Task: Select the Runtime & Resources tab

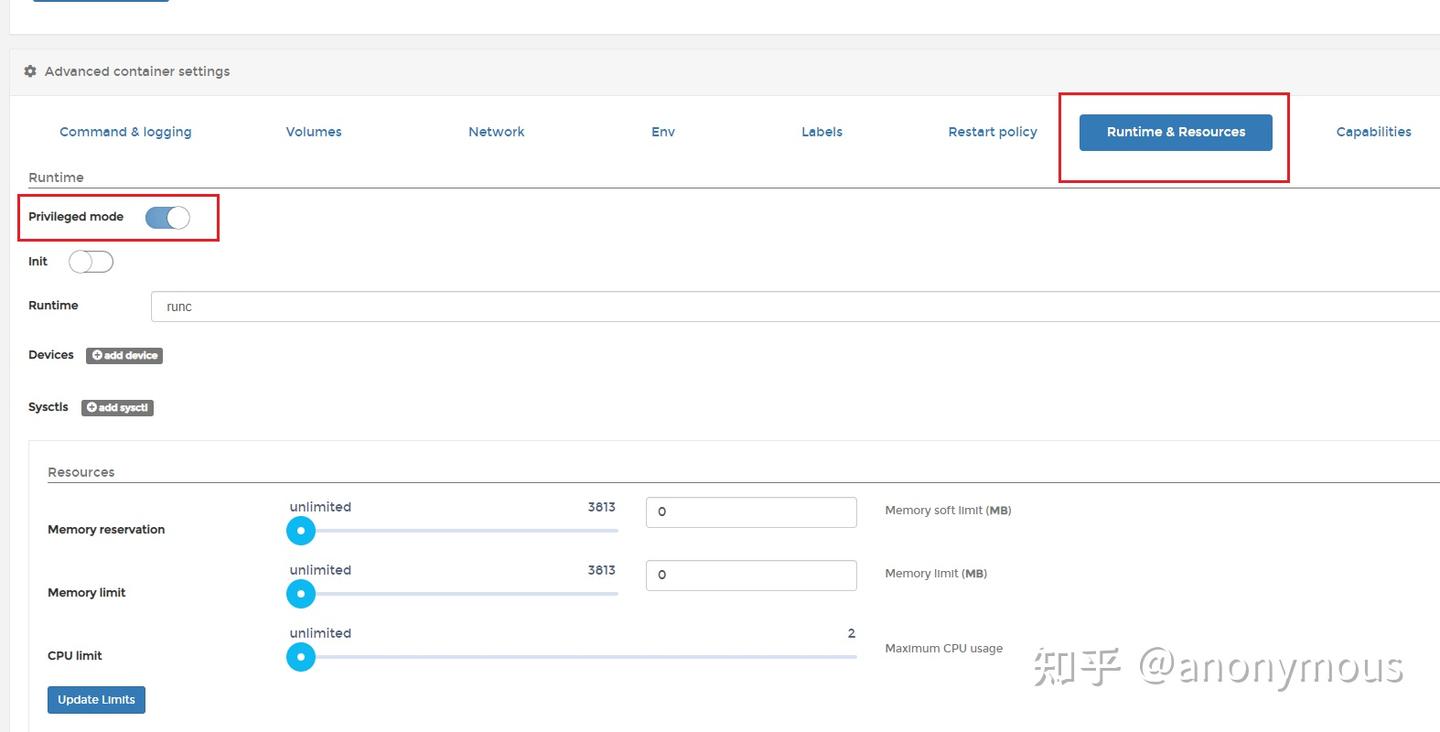Action: [1175, 132]
